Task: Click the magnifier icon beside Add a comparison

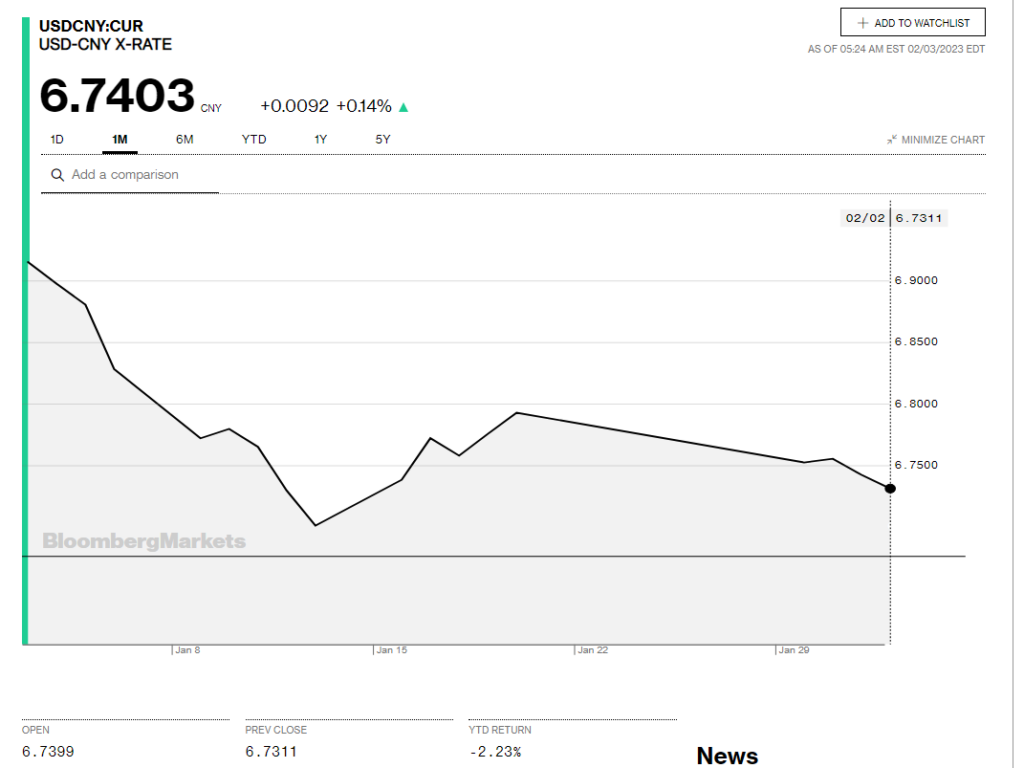Action: coord(56,175)
